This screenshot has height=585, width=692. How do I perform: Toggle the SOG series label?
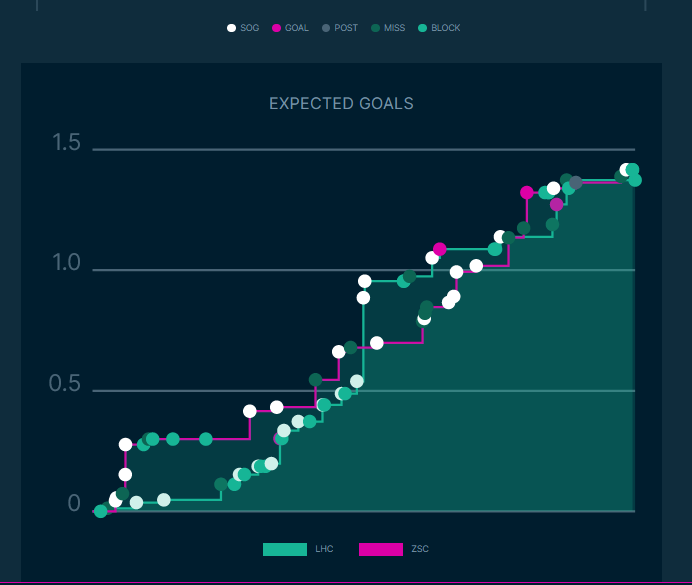[x=250, y=28]
